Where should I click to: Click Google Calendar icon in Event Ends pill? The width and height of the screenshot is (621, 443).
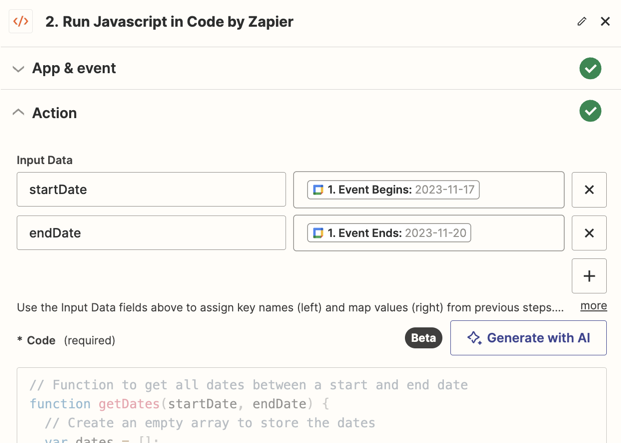coord(318,233)
